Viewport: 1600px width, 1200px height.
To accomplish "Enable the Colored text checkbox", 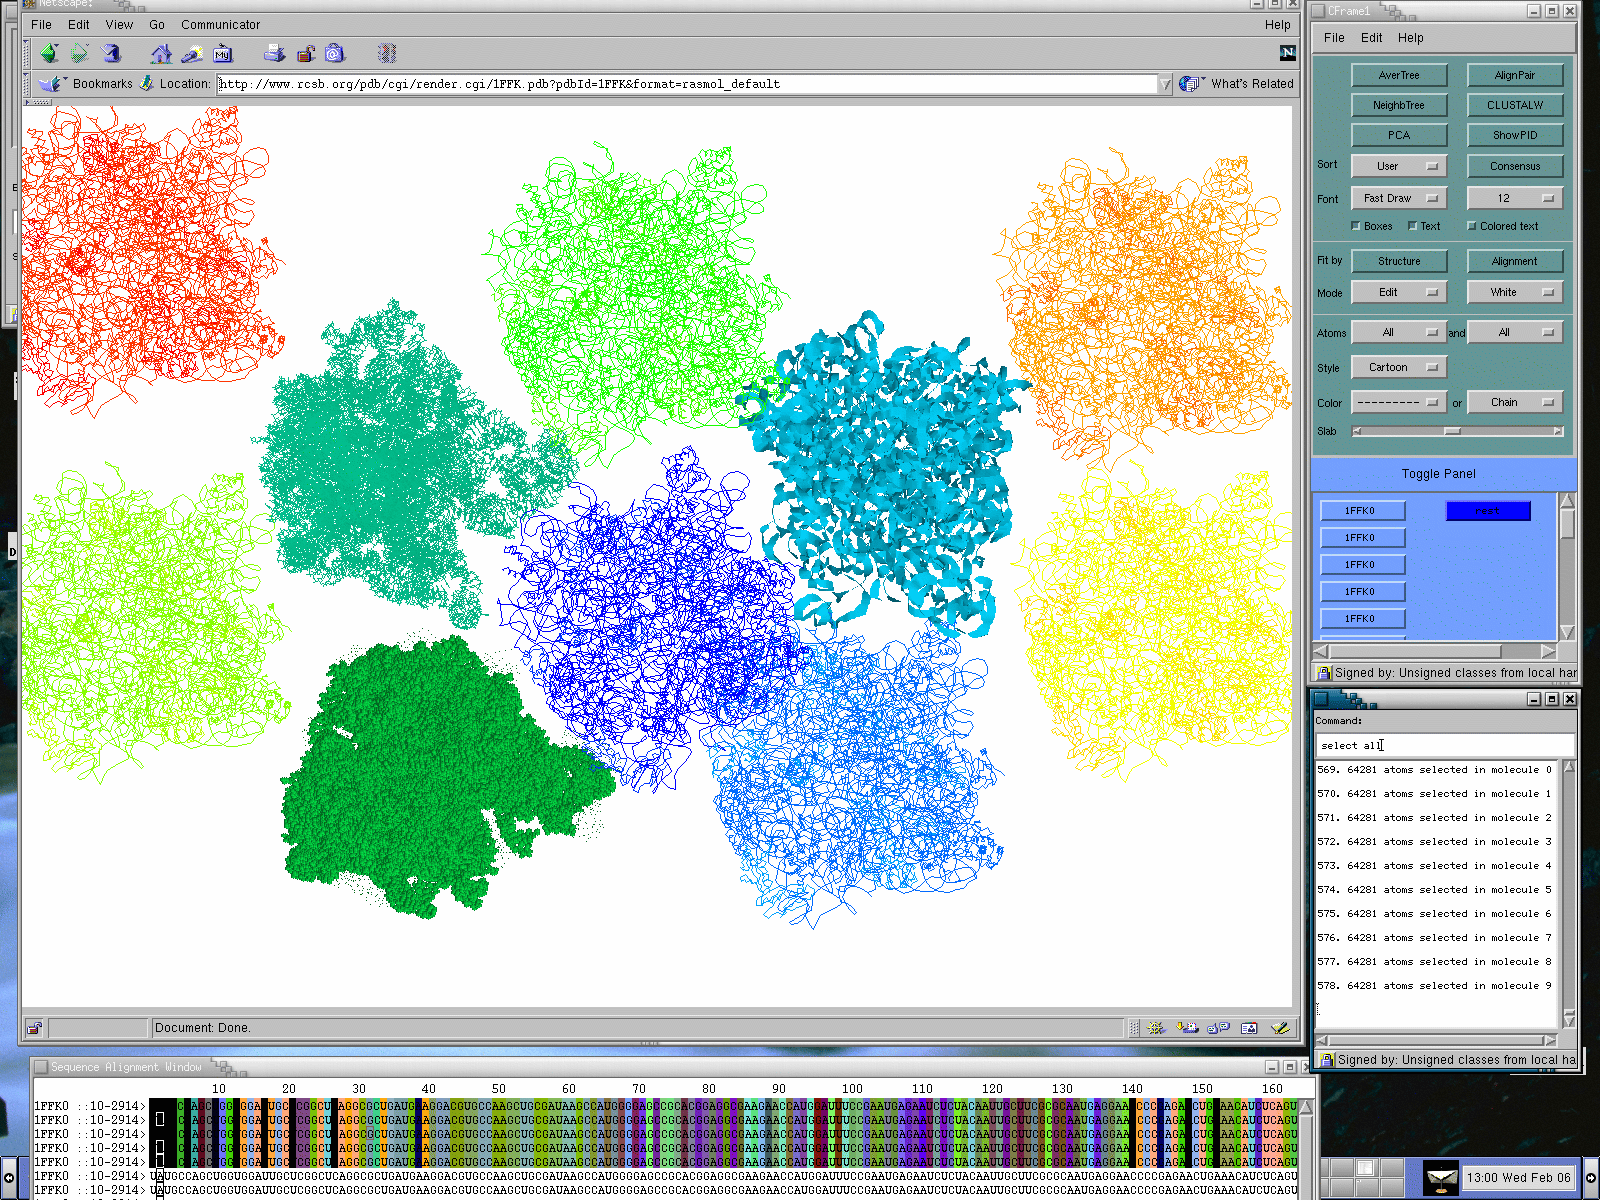I will [1472, 226].
